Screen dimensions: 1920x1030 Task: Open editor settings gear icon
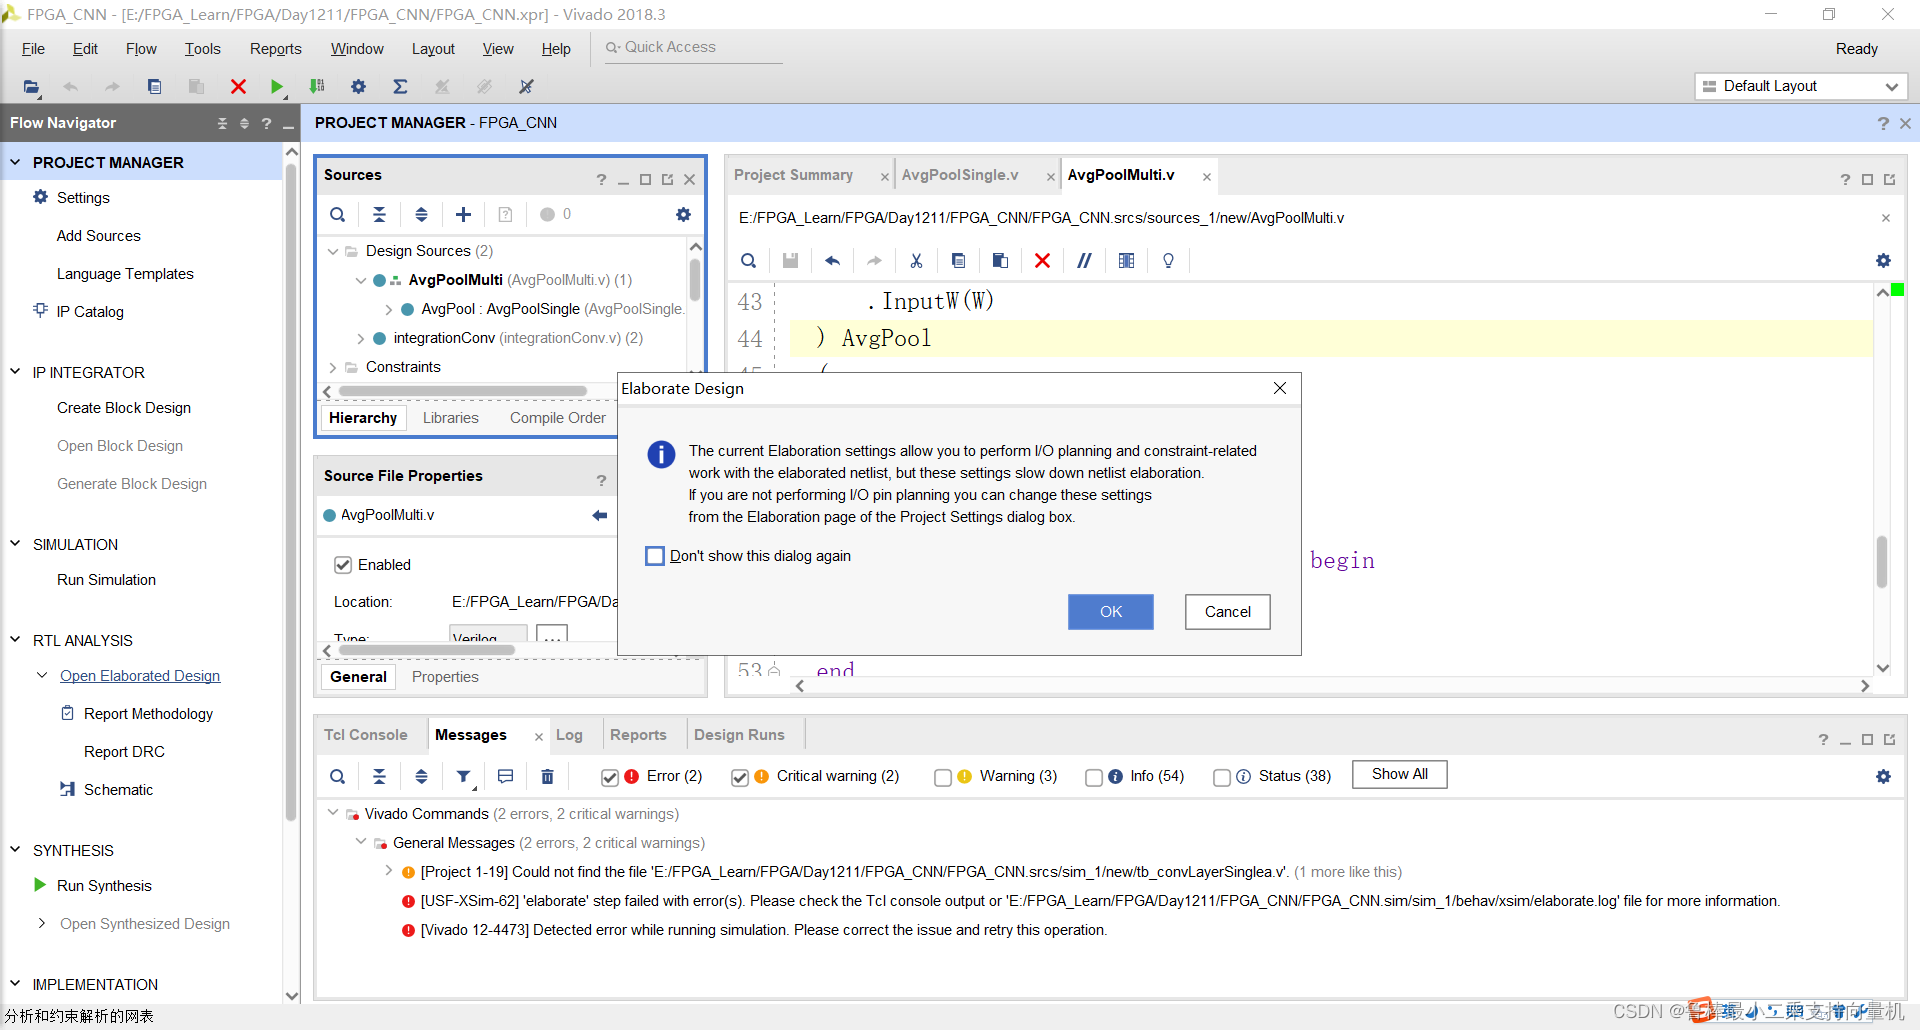[x=1883, y=261]
